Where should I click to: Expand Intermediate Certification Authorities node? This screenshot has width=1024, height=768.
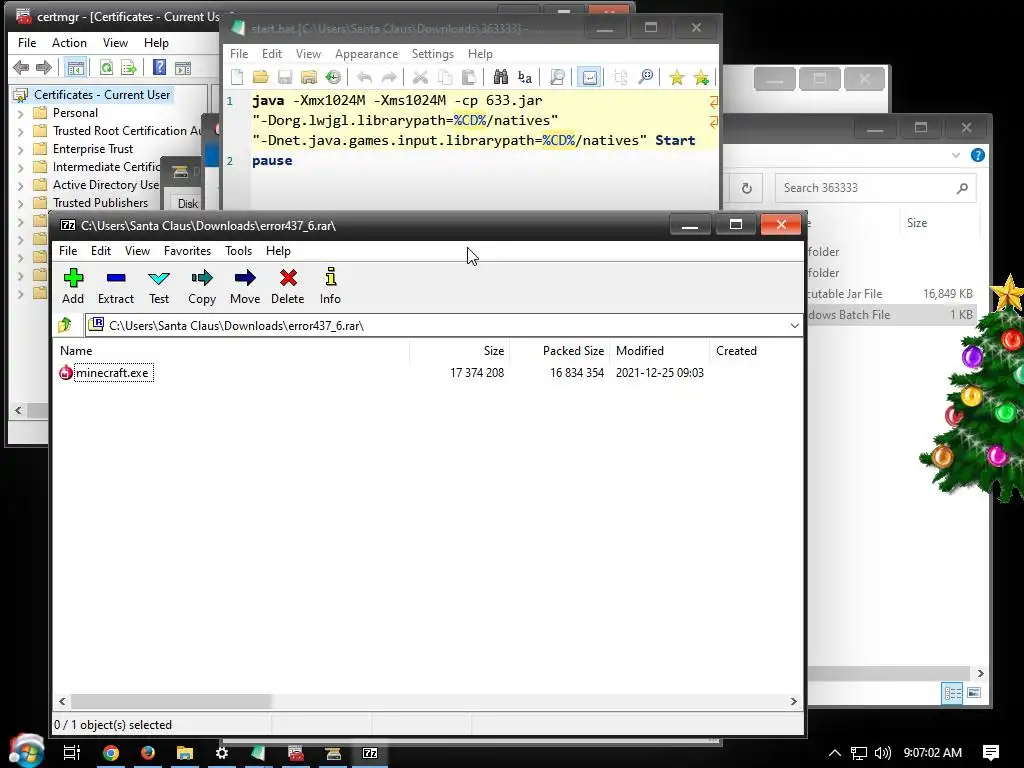[x=21, y=168]
